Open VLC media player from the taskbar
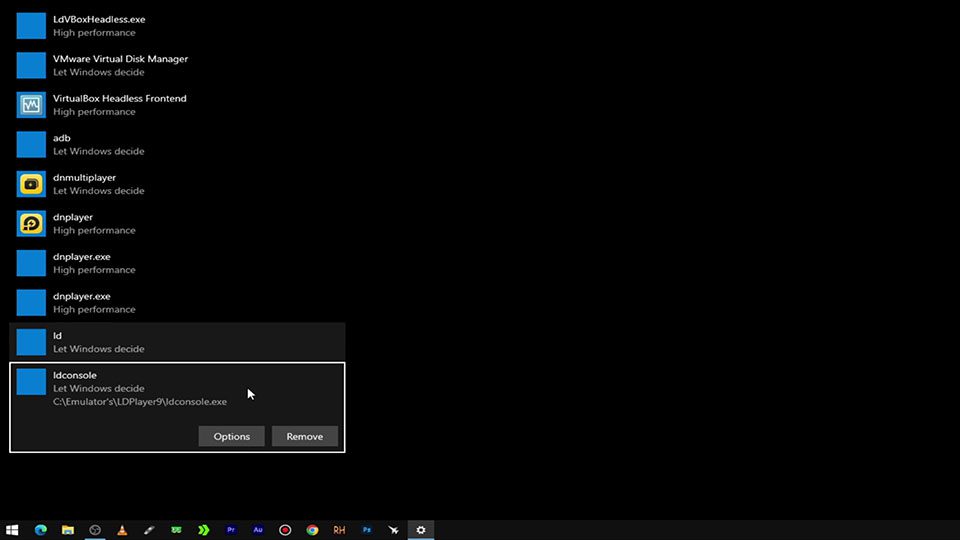Screen dimensions: 960x540 pyautogui.click(x=122, y=530)
